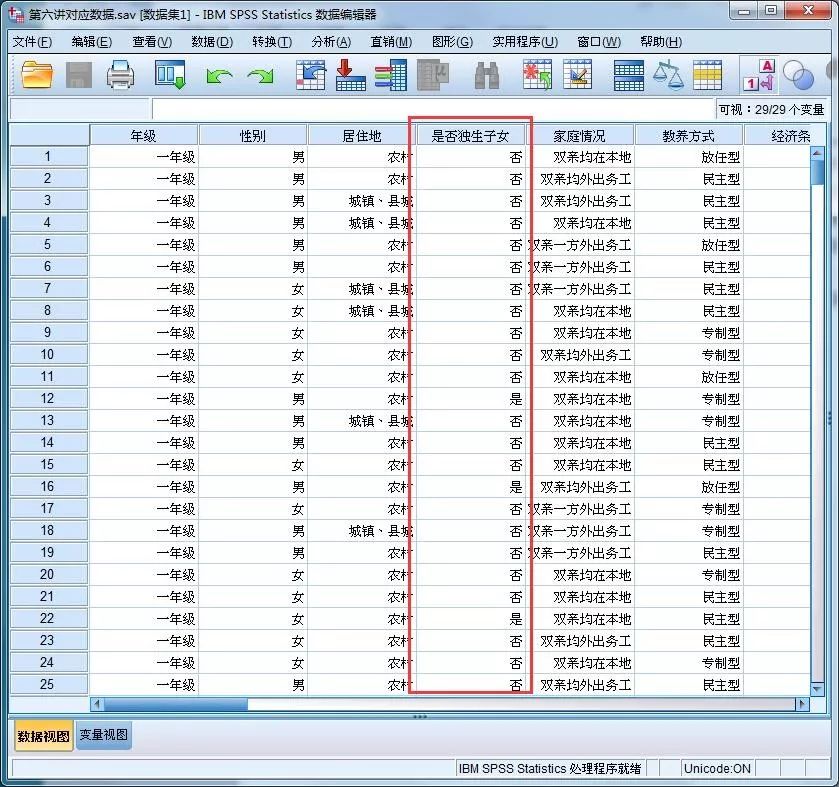Open the Go to case icon
839x787 pixels.
pyautogui.click(x=313, y=74)
